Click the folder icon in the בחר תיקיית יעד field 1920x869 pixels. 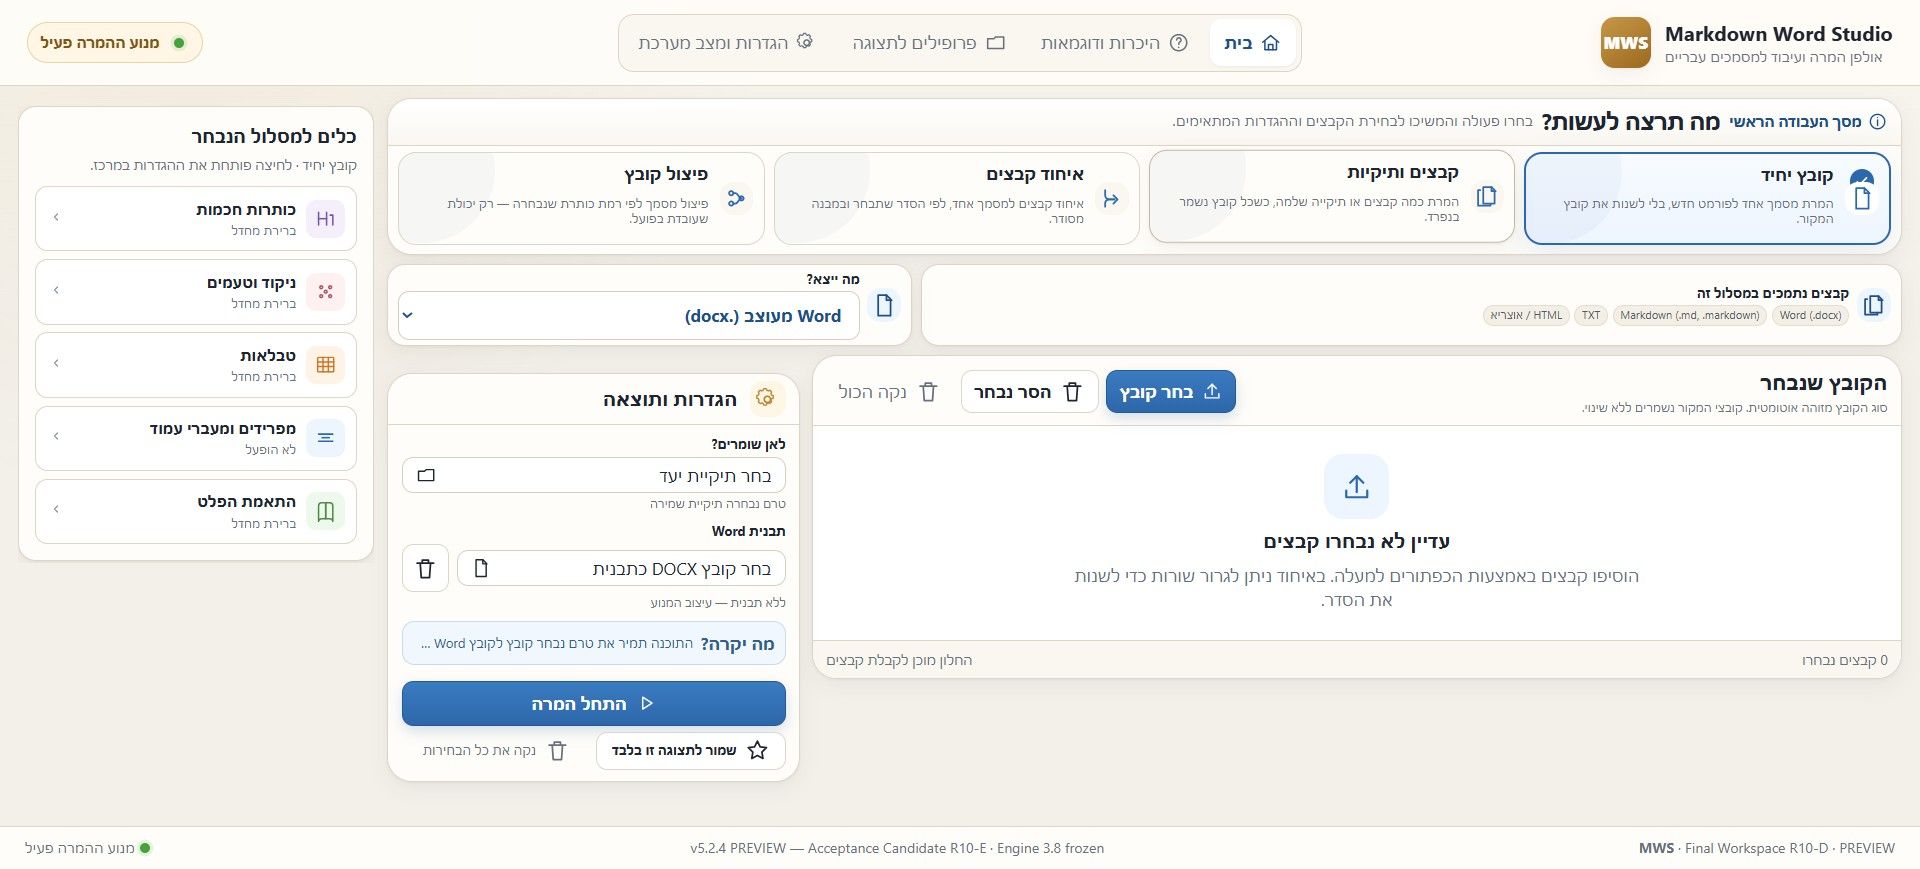pos(426,475)
